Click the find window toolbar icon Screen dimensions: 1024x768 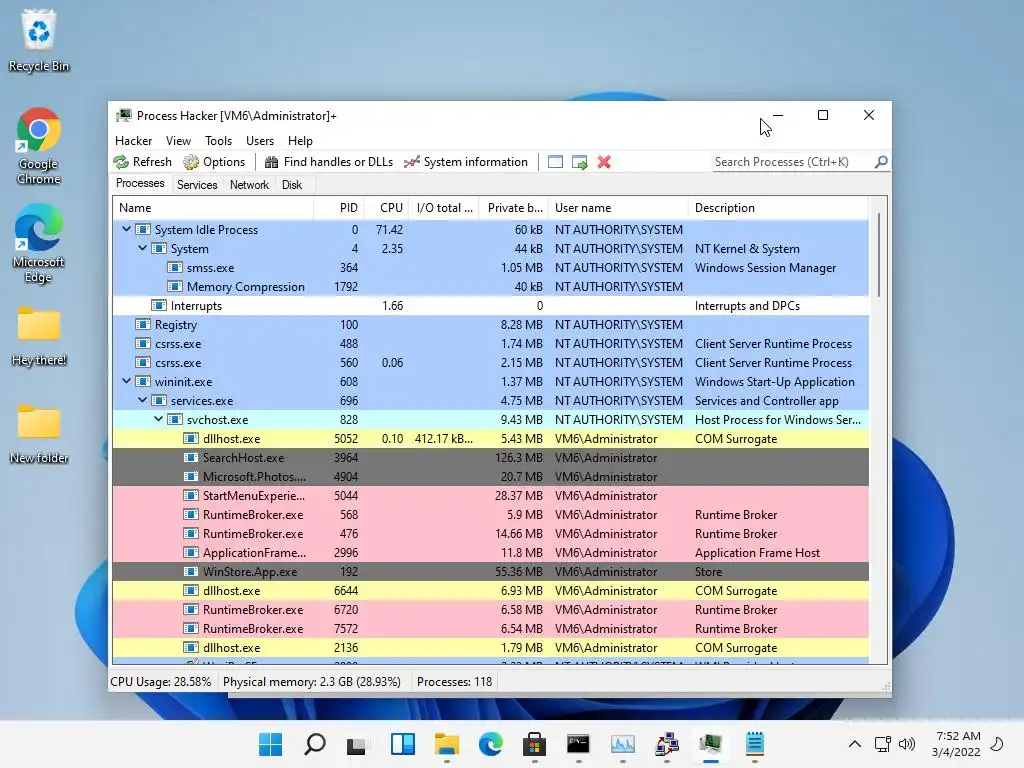555,162
